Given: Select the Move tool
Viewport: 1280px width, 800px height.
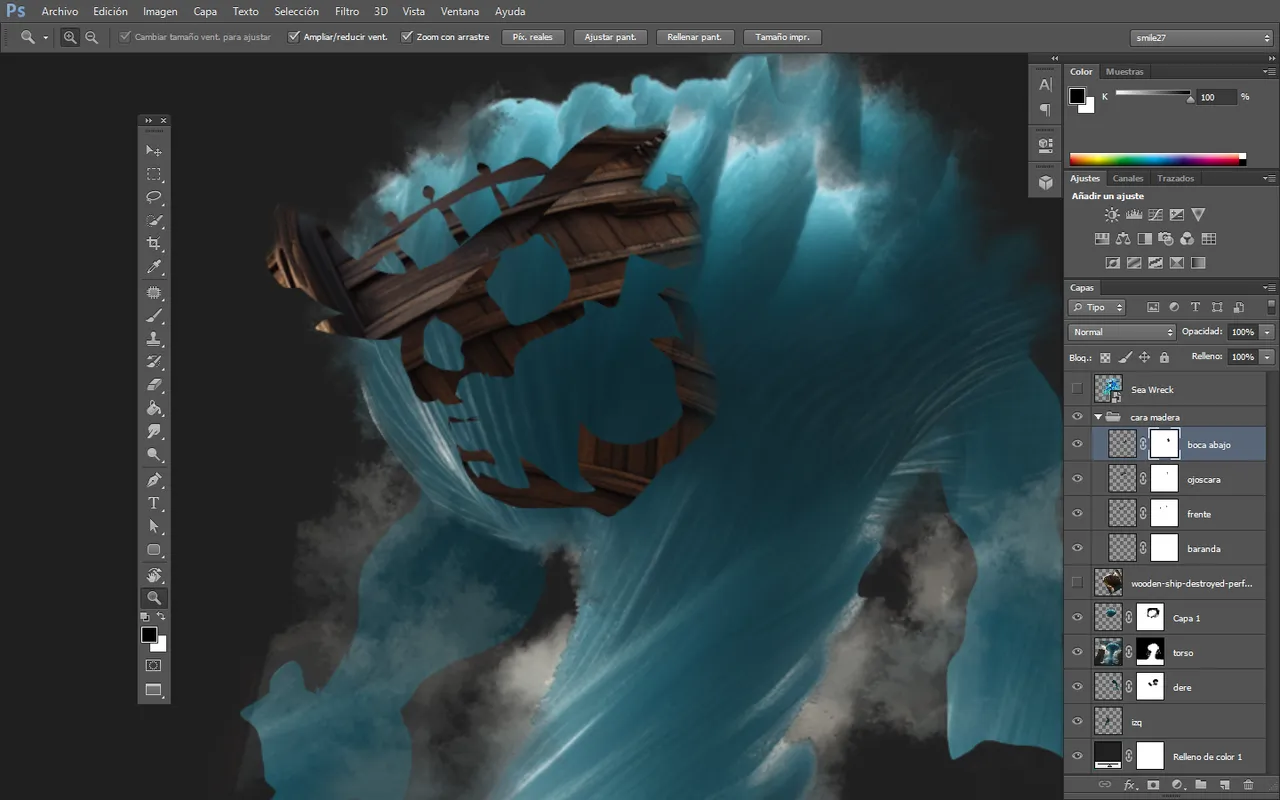Looking at the screenshot, I should (153, 151).
